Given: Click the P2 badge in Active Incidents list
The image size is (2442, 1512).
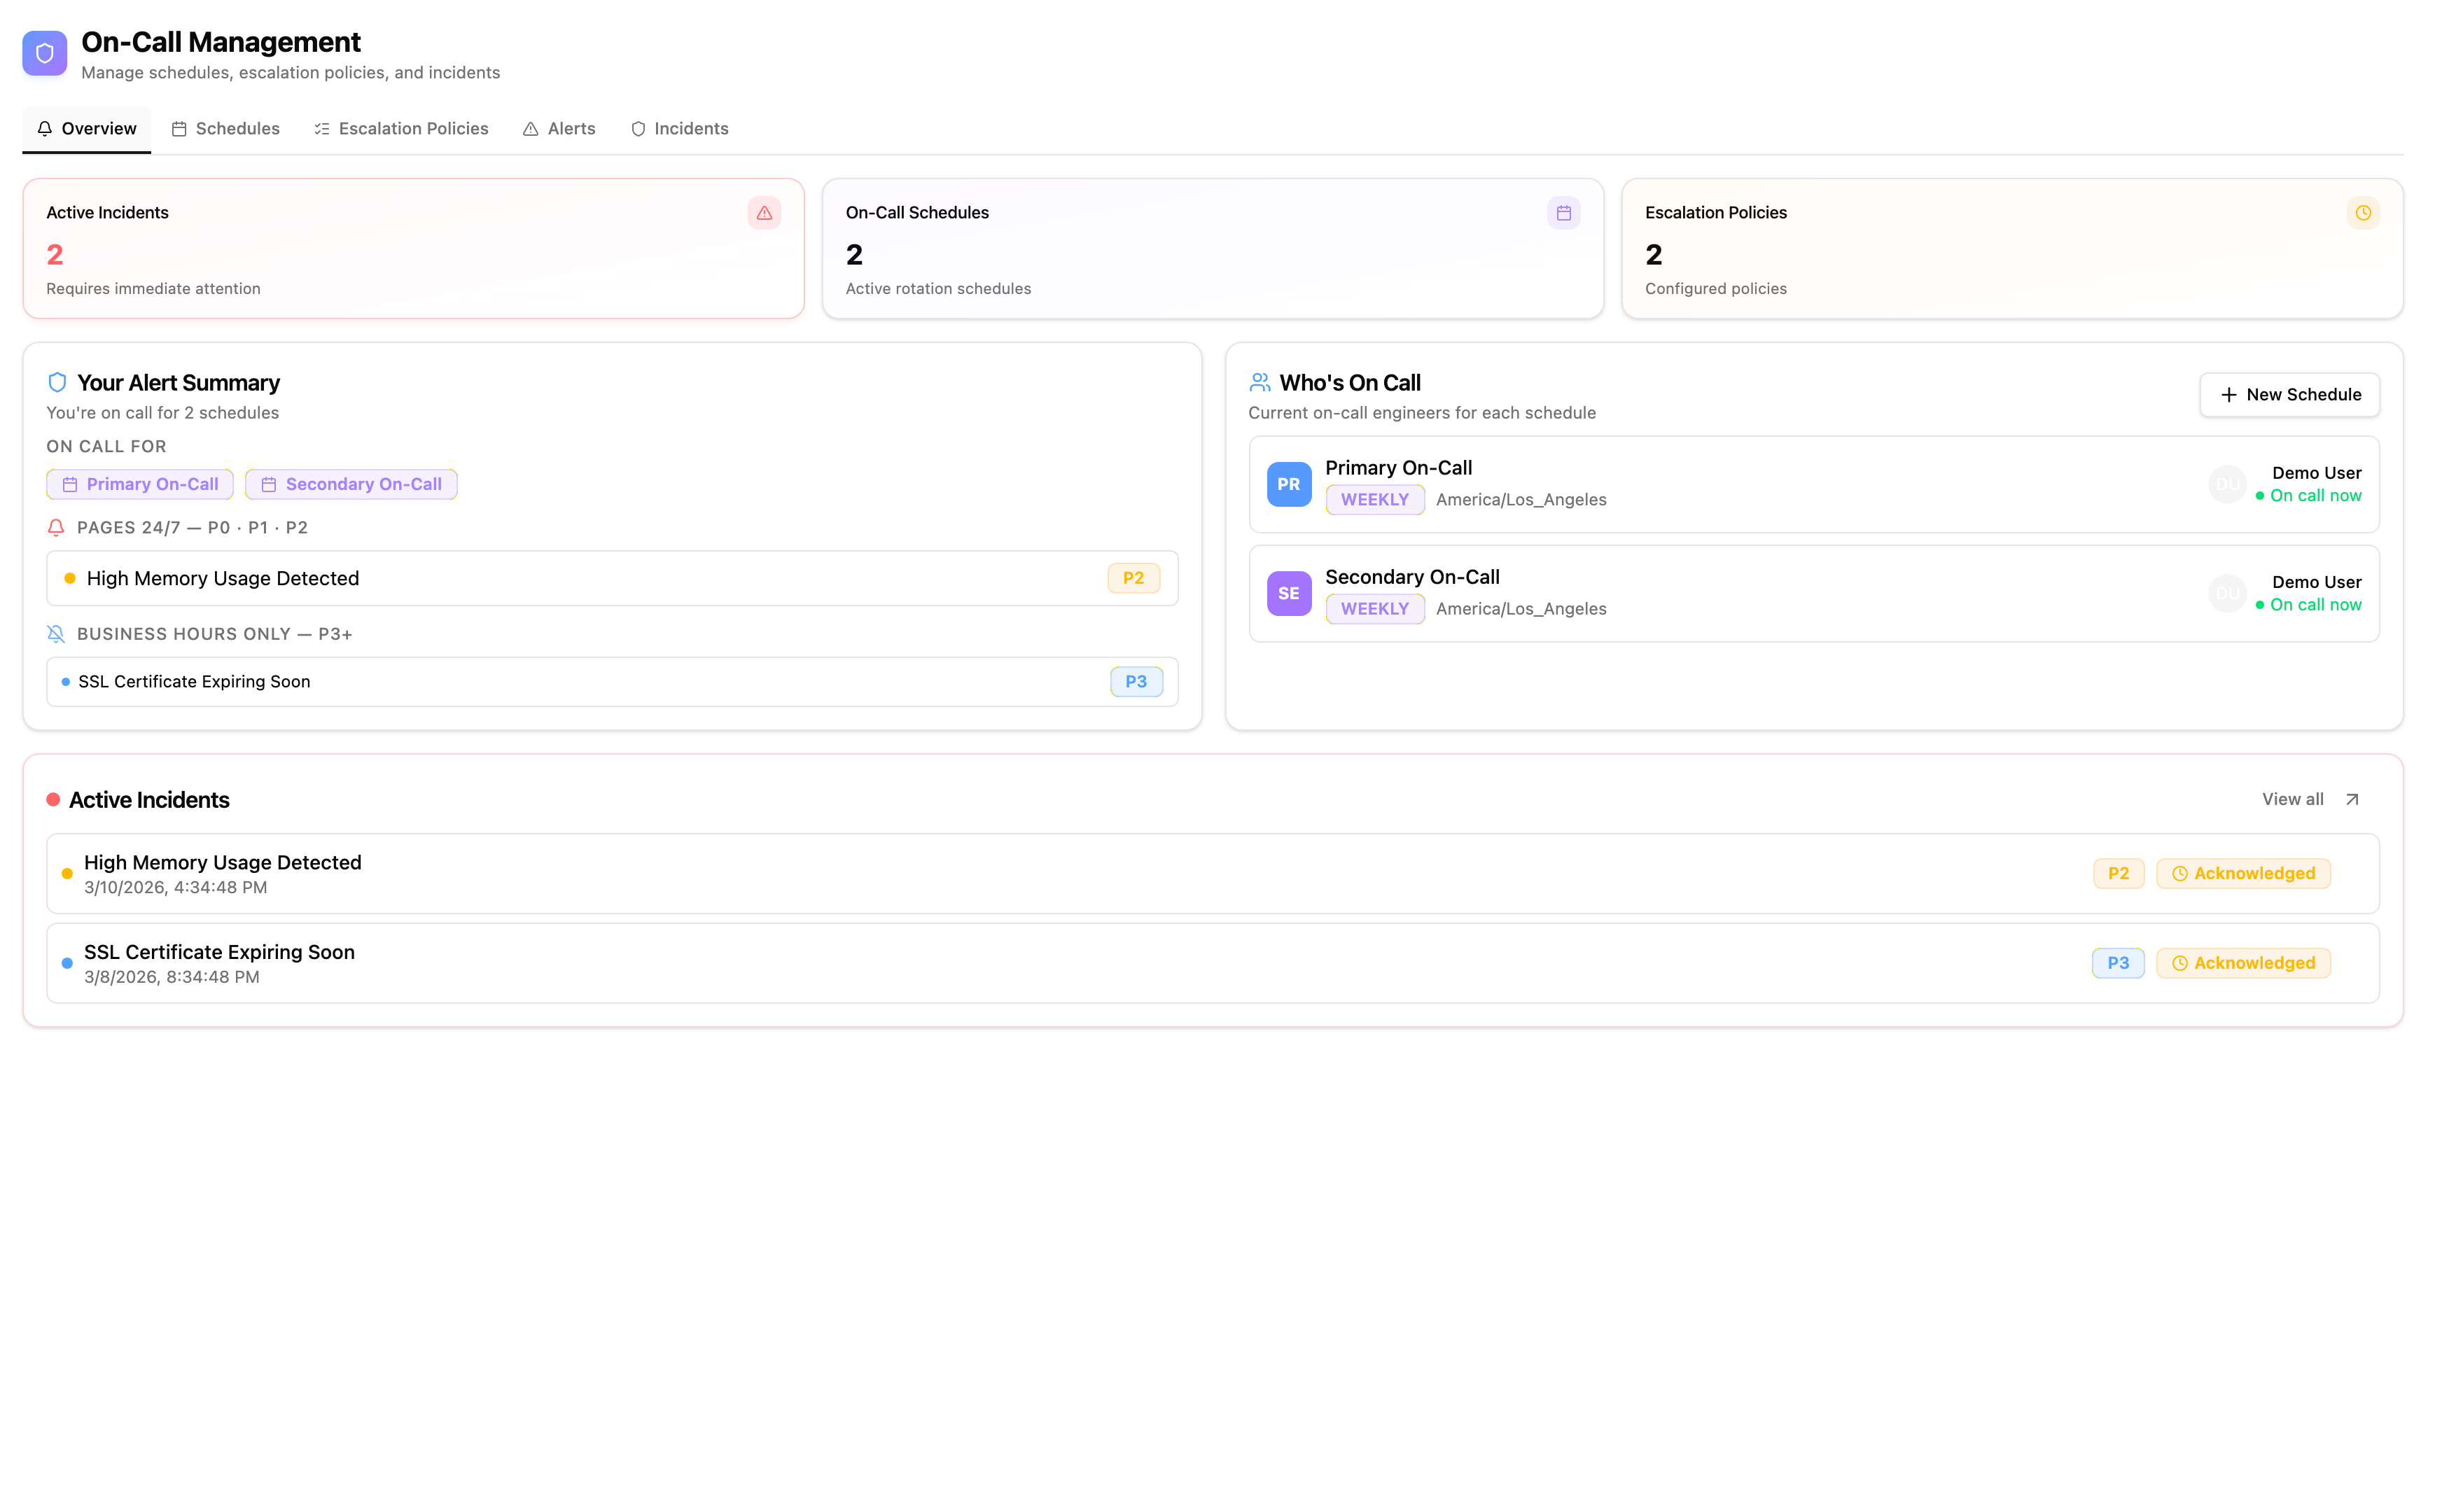Looking at the screenshot, I should point(2118,873).
